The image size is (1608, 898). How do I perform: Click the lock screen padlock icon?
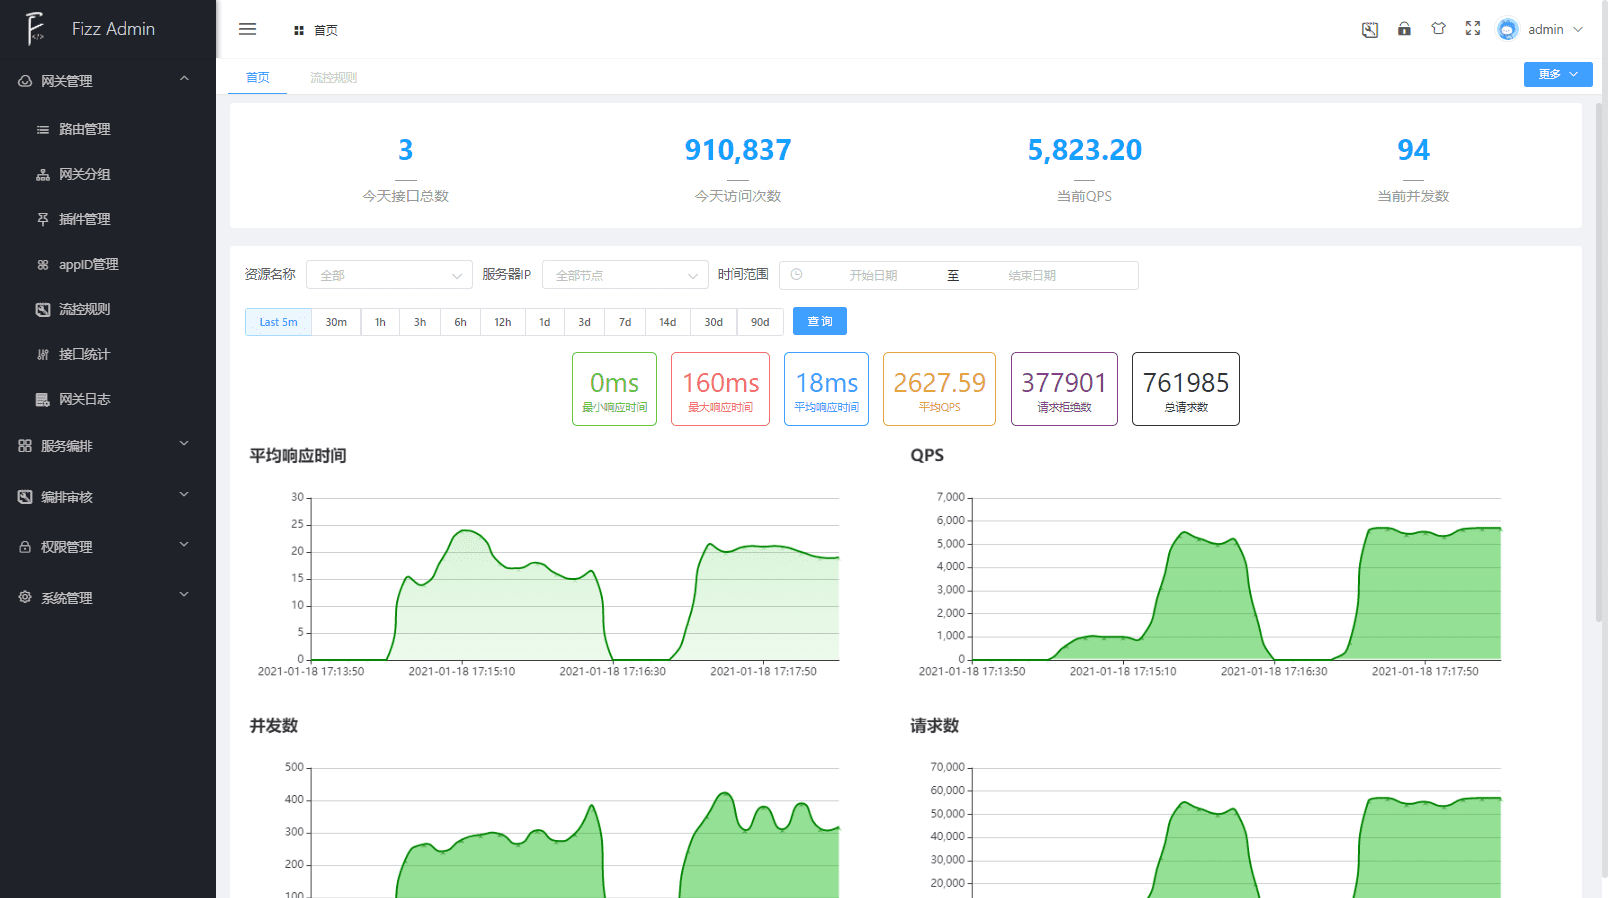(1404, 29)
